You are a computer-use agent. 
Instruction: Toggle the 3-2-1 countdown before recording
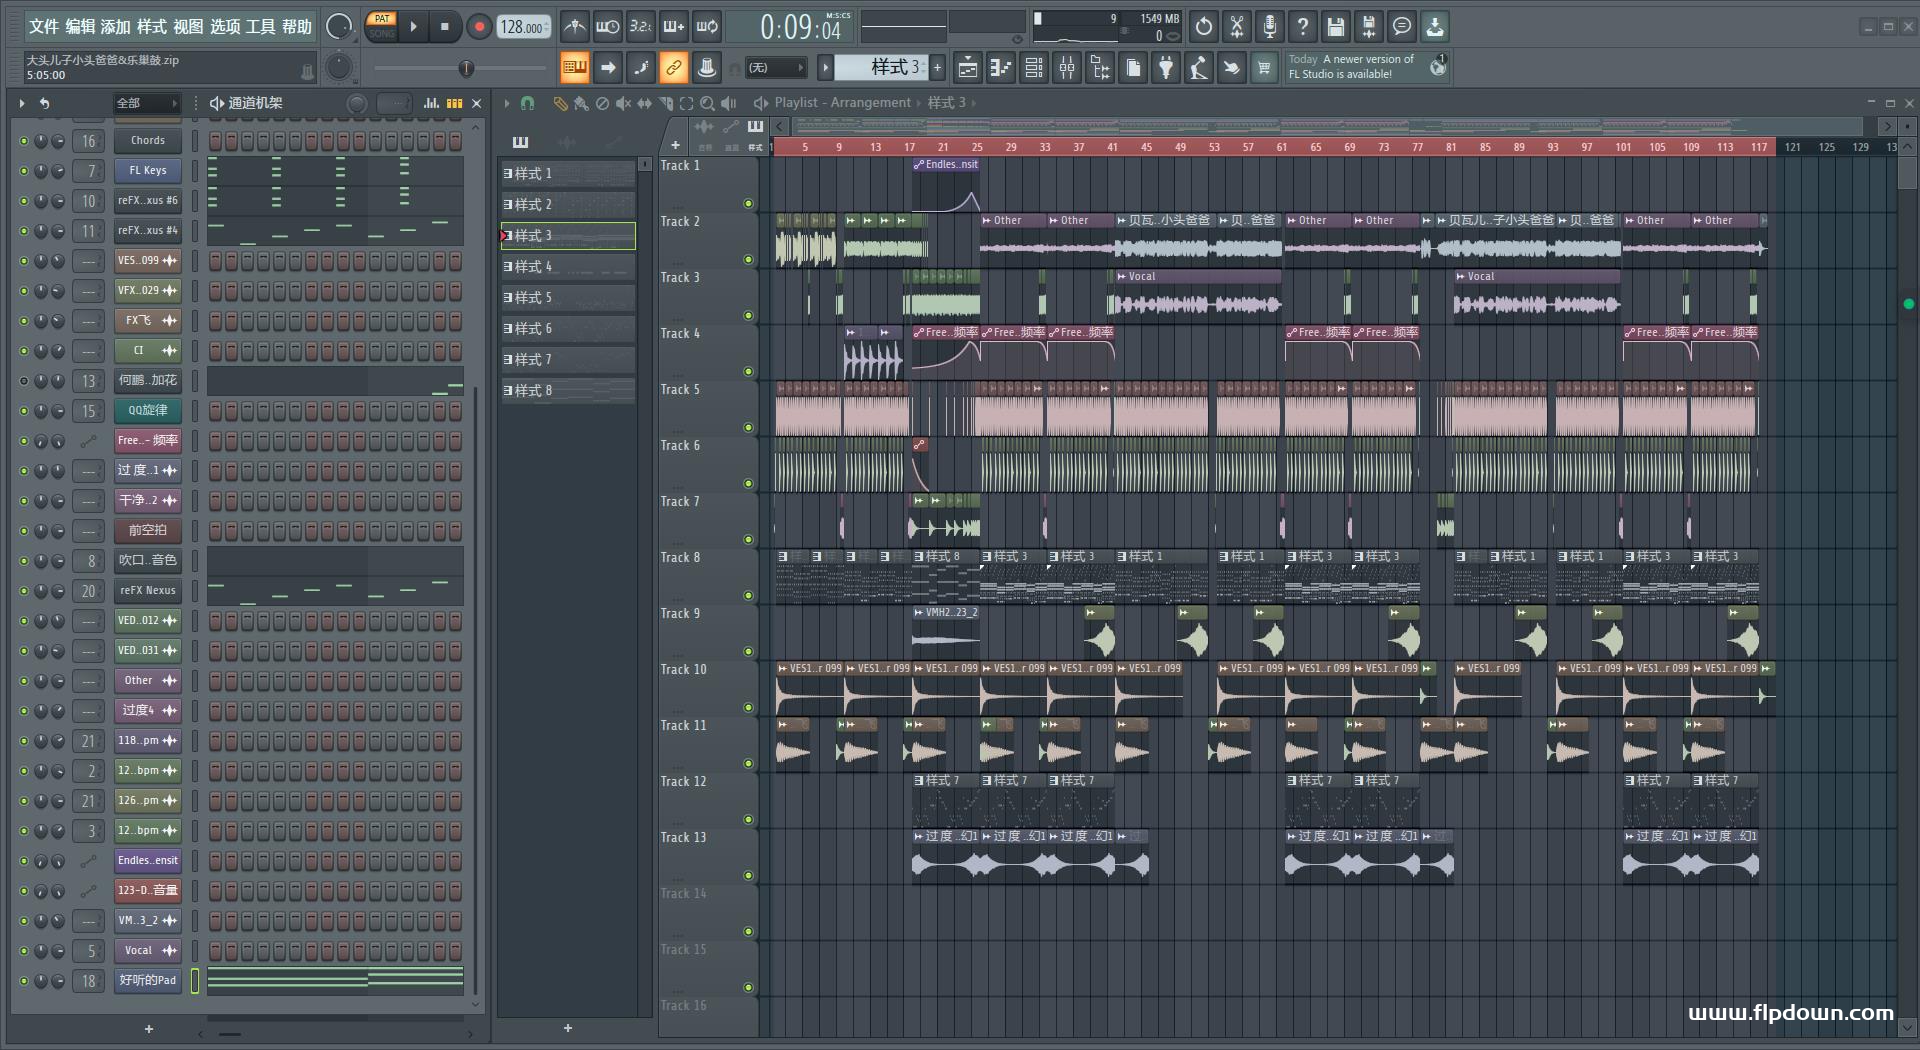pos(640,27)
